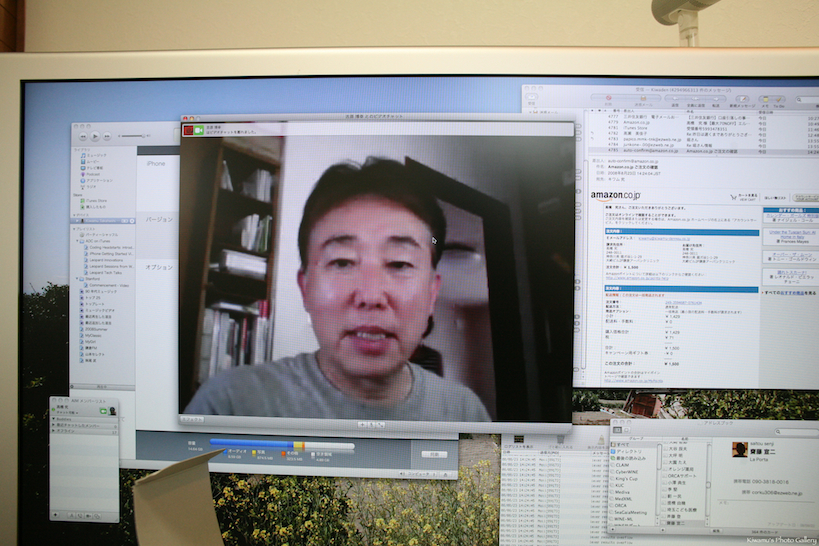This screenshot has height=546, width=819.
Task: Click the contact photo in Address Book
Action: pos(739,449)
